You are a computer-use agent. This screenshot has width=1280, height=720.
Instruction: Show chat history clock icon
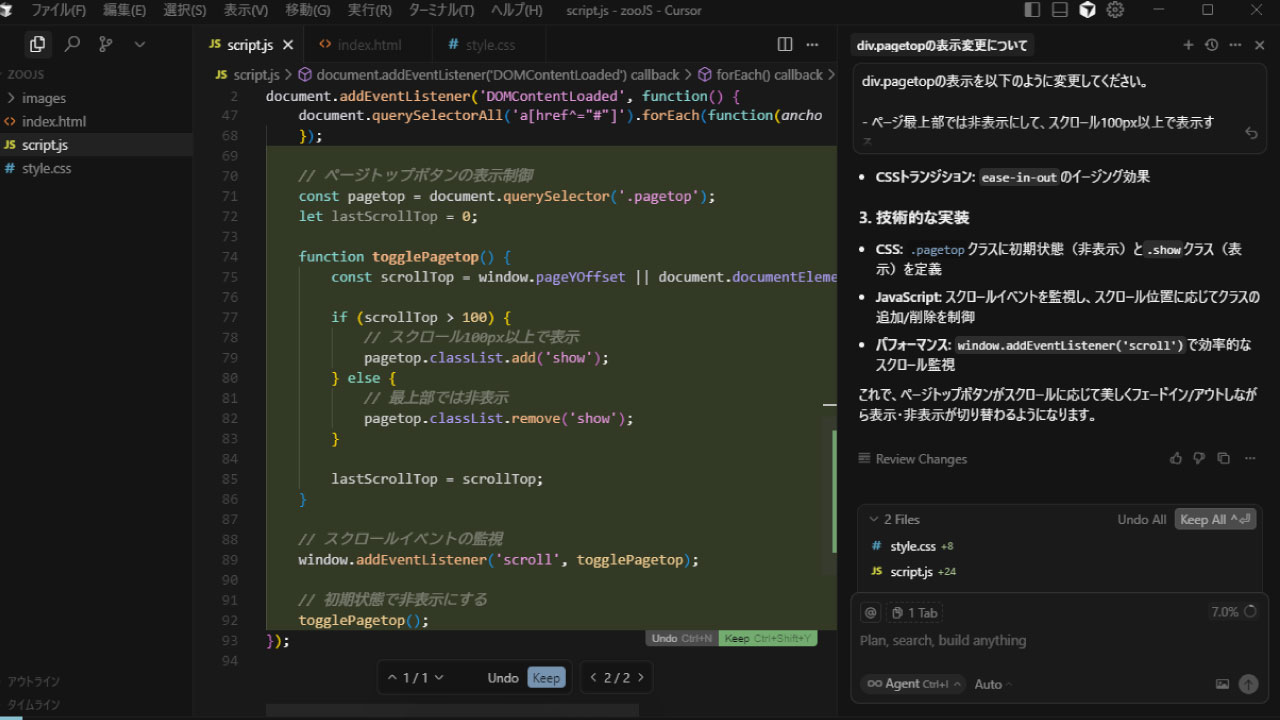[x=1212, y=45]
